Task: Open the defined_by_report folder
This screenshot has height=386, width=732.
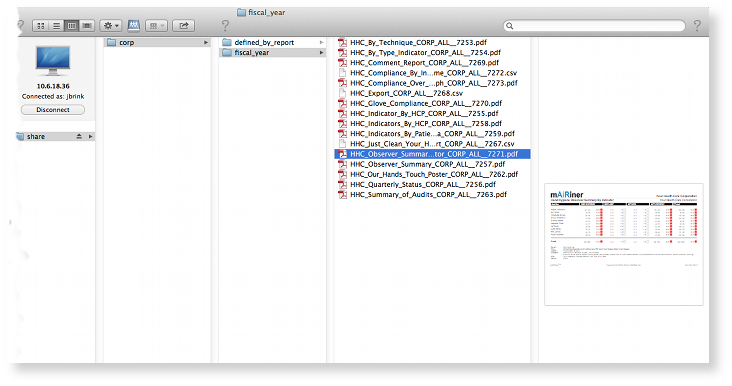Action: (x=273, y=42)
